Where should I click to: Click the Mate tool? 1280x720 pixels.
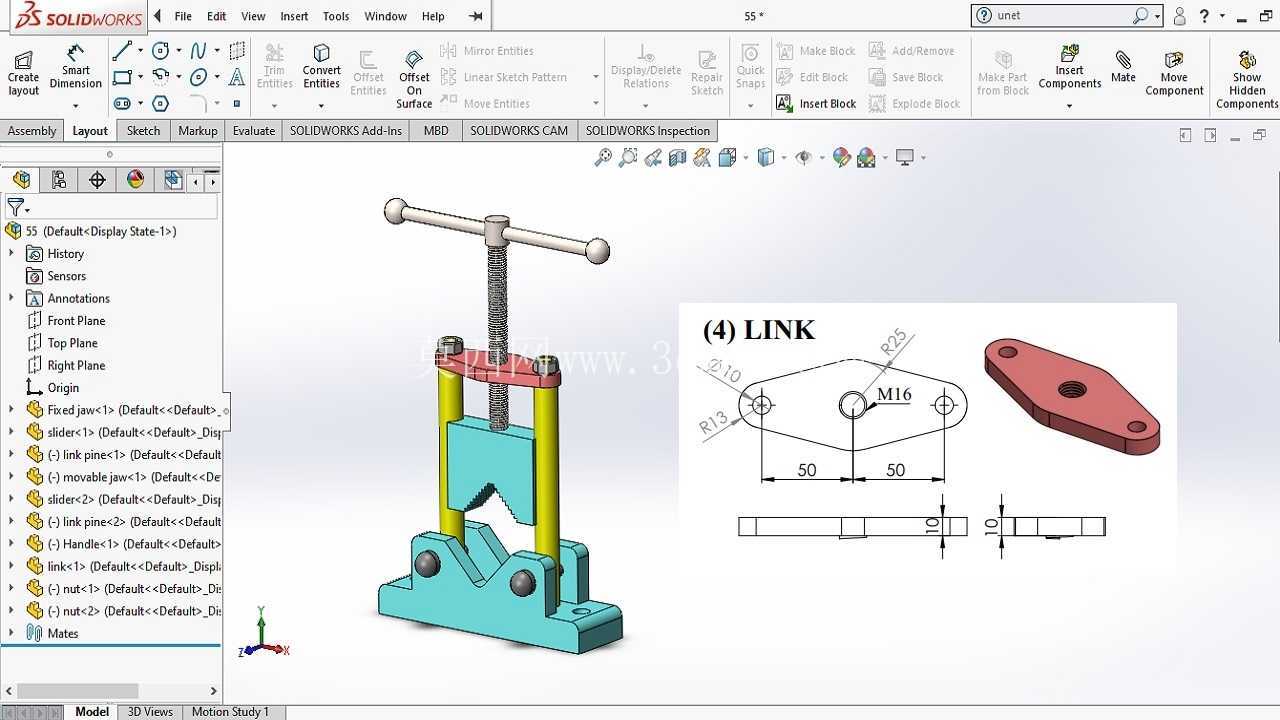pyautogui.click(x=1123, y=67)
